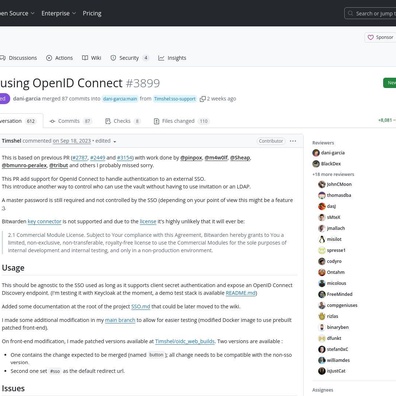Image resolution: width=396 pixels, height=396 pixels.
Task: Open the Pricing page link
Action: (92, 13)
